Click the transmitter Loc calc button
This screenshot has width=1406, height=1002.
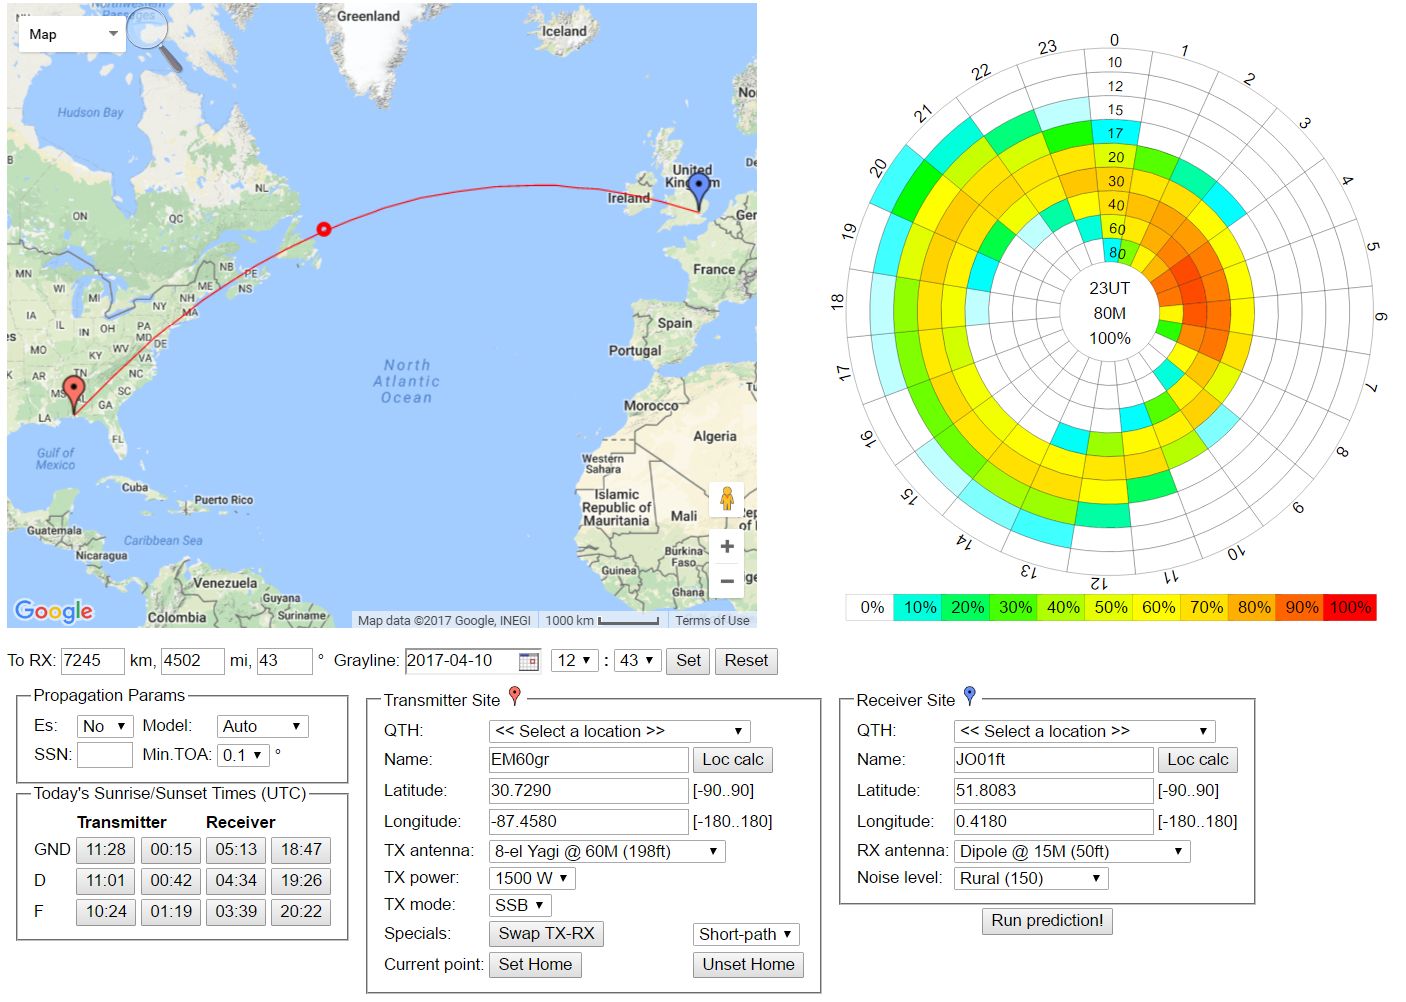click(732, 760)
